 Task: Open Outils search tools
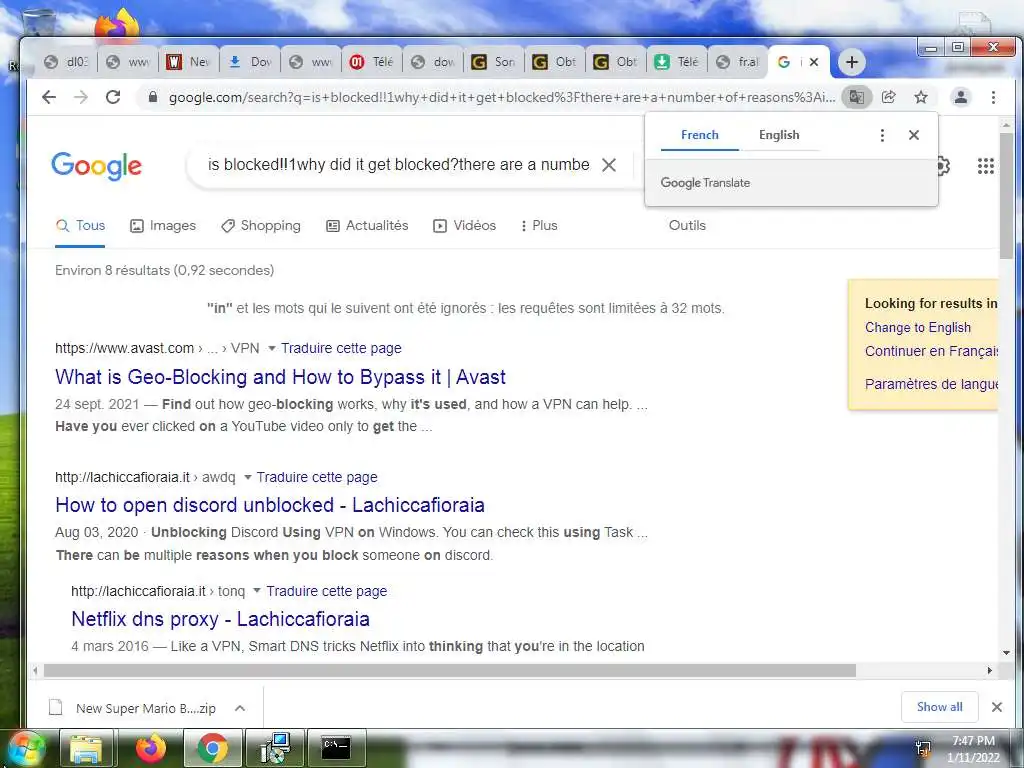(687, 225)
